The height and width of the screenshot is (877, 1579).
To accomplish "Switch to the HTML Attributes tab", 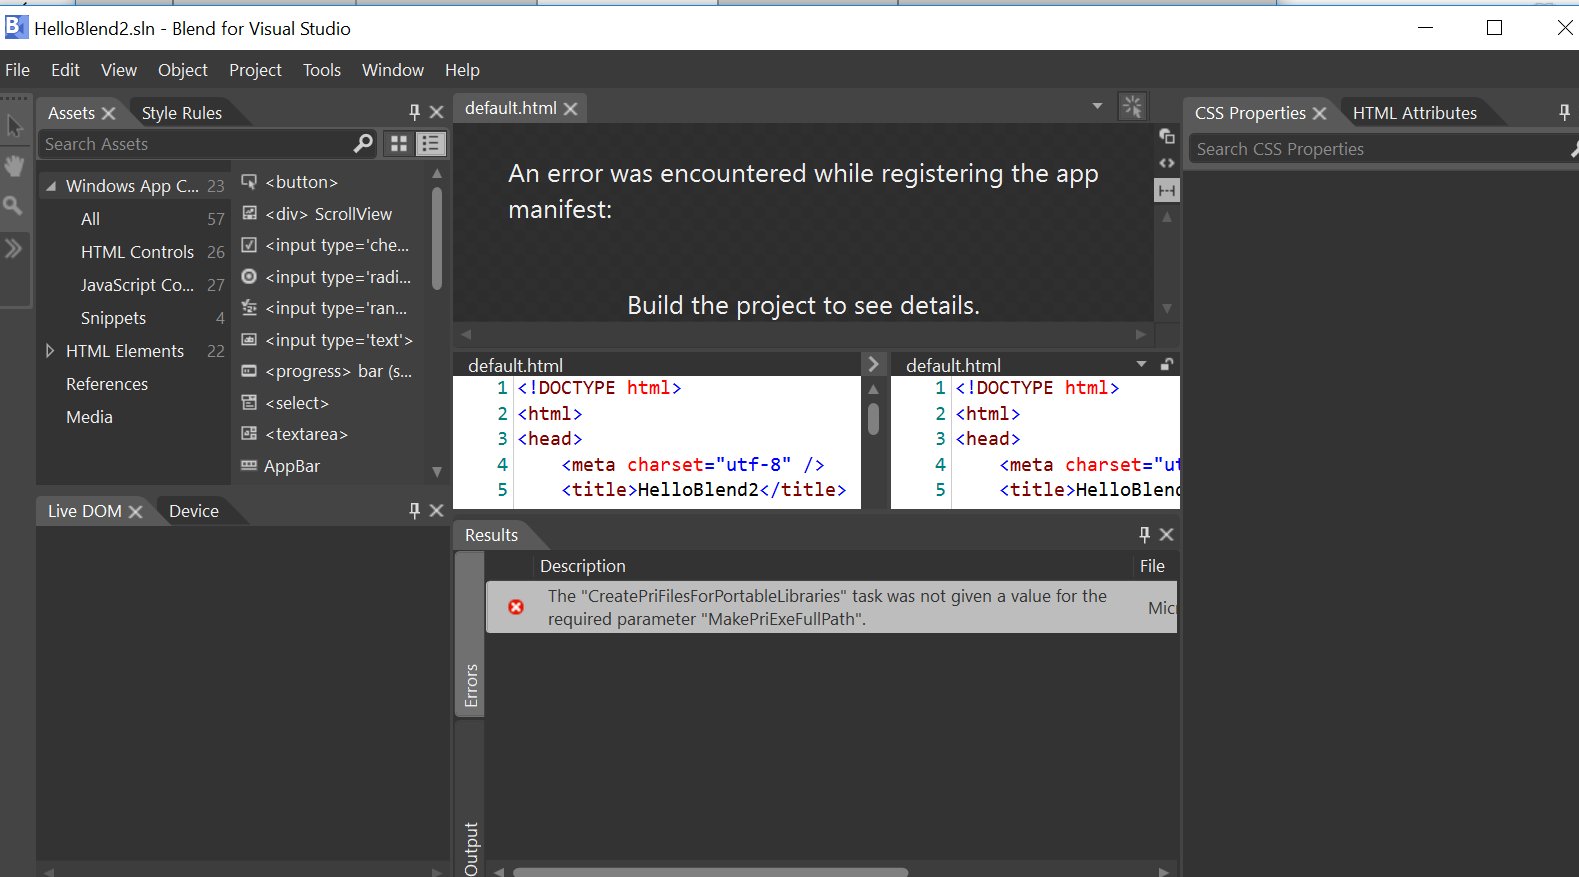I will 1414,113.
